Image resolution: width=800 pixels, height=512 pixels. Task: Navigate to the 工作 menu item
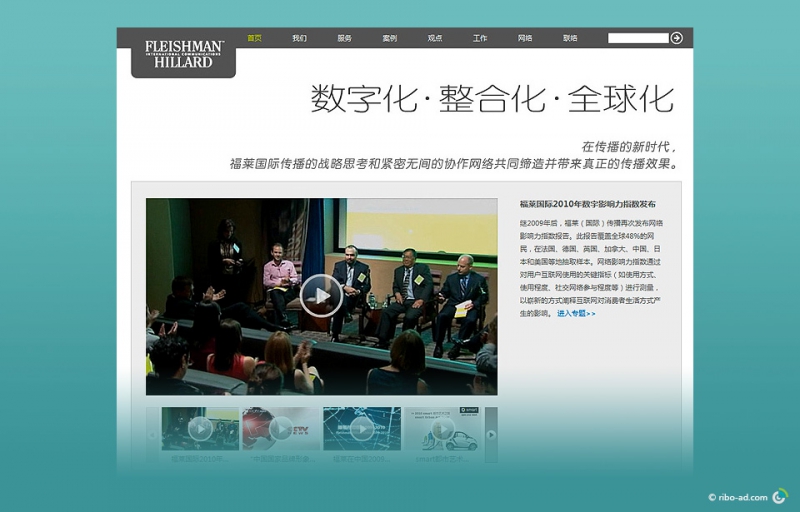point(480,38)
